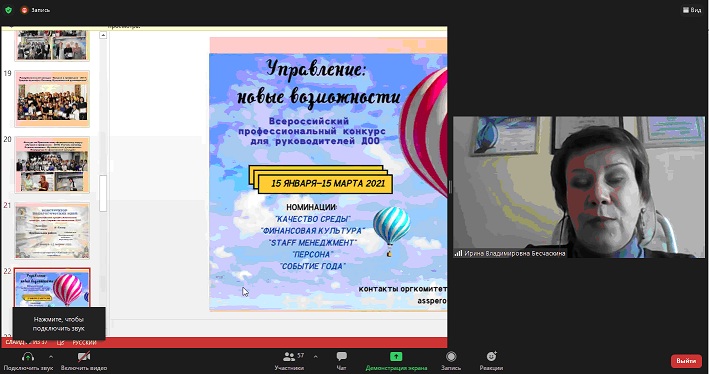Click the РУССКИЙ language indicator in the status bar

click(x=85, y=342)
